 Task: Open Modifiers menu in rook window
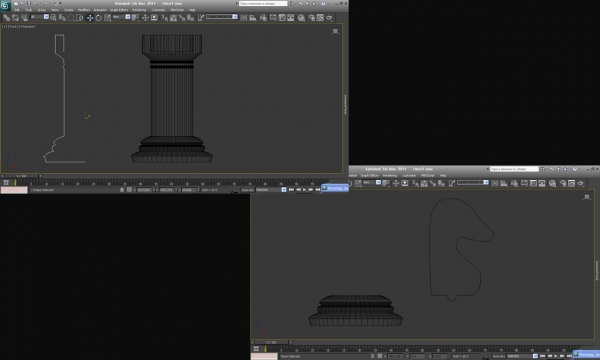click(x=84, y=10)
